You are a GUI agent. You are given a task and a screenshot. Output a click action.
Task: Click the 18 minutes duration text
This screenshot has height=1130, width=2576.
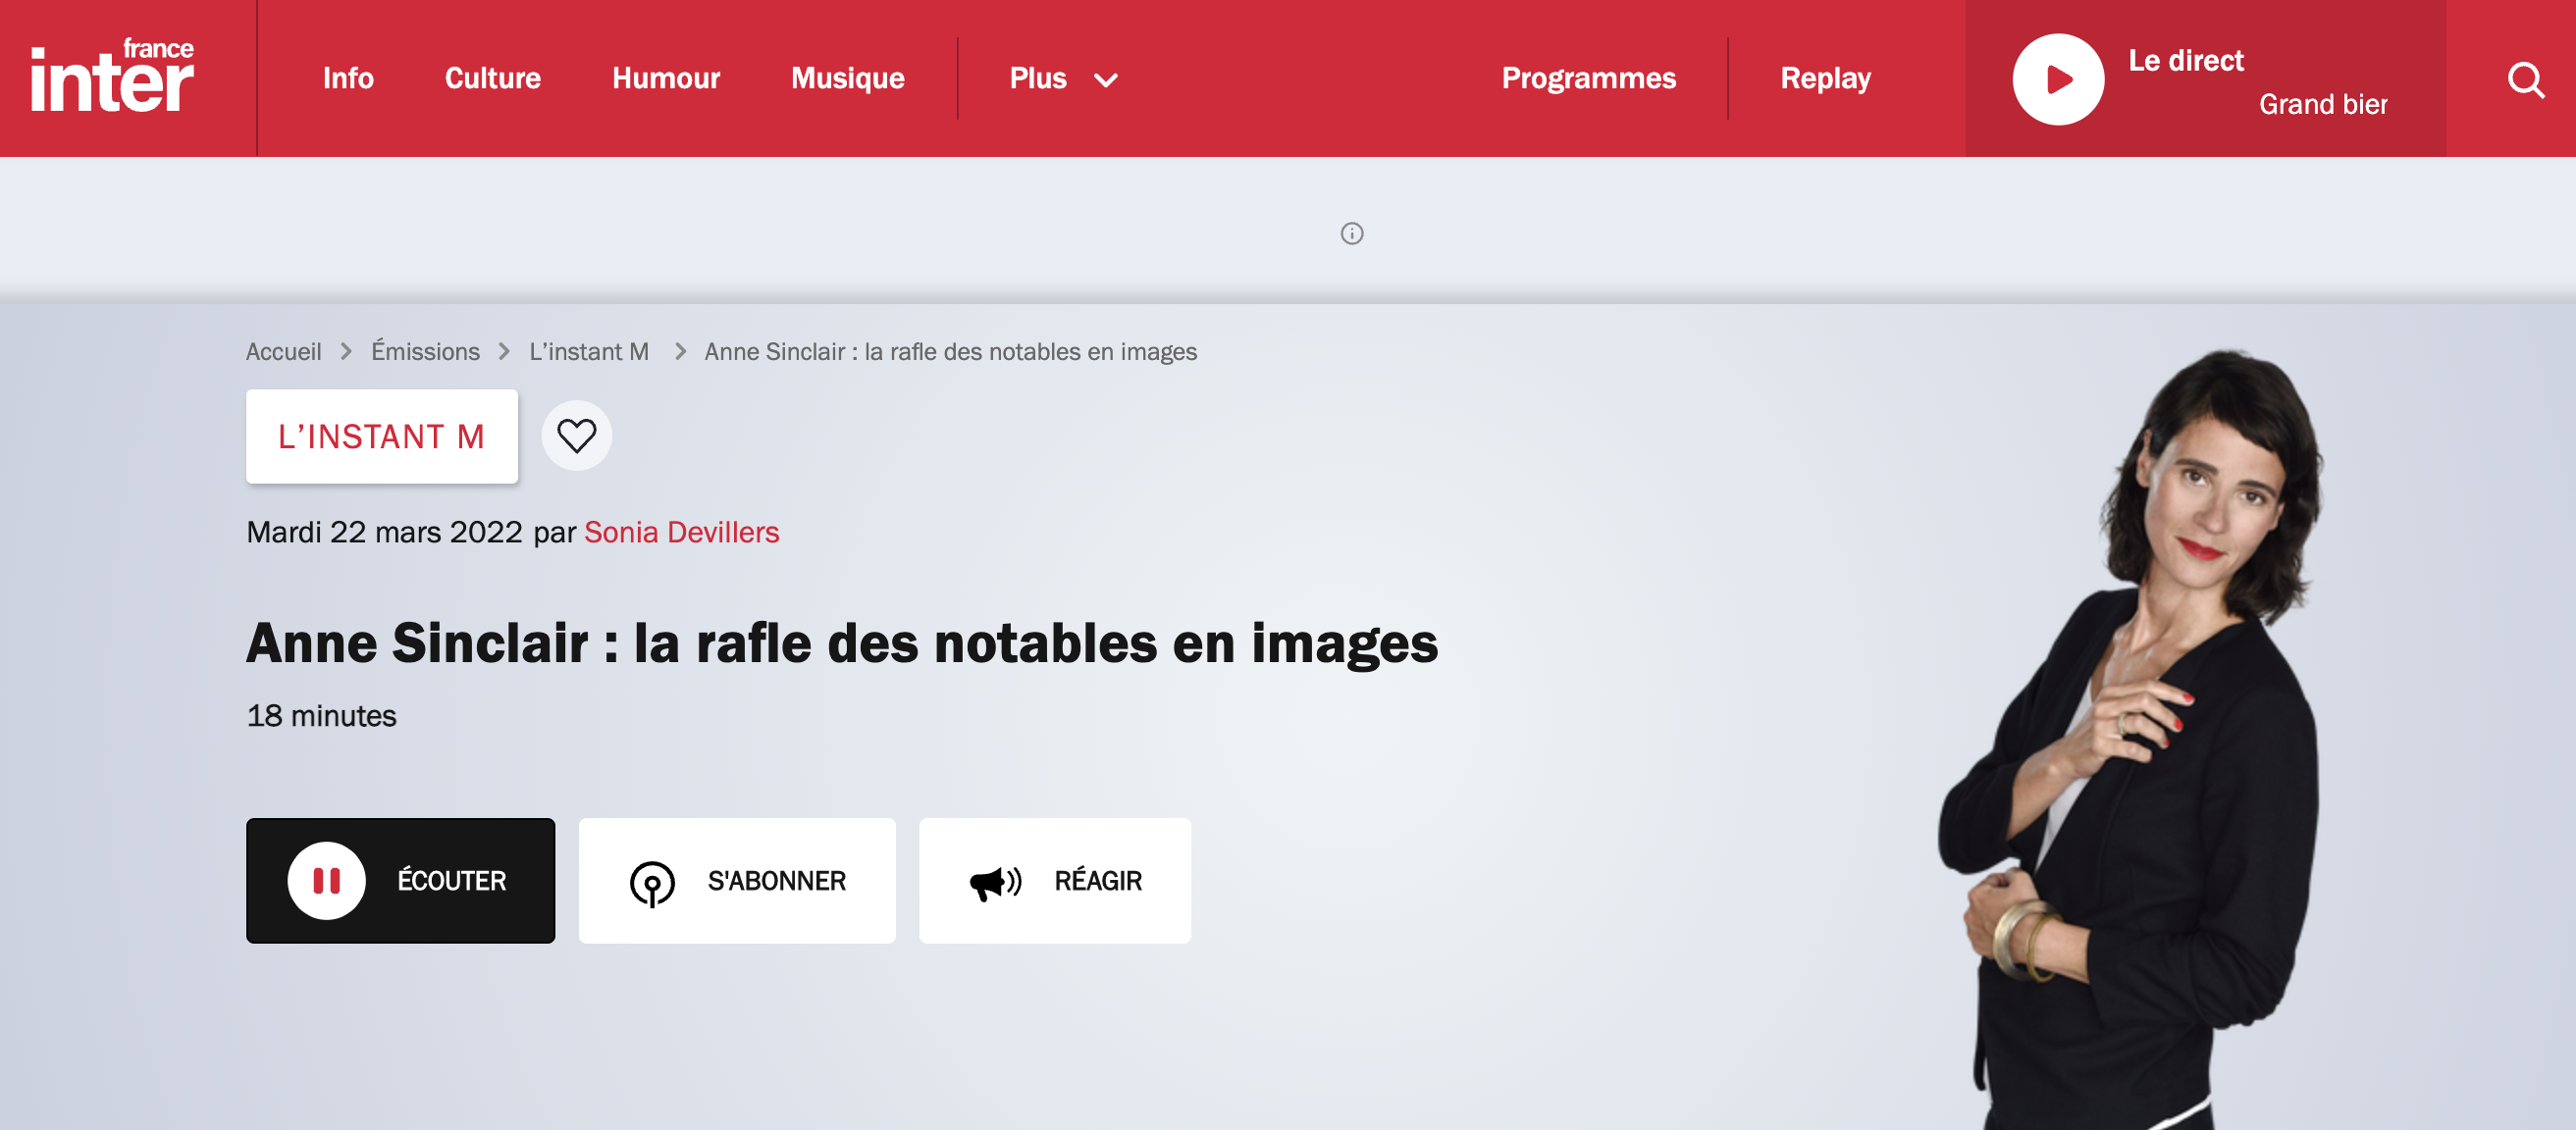pos(321,716)
